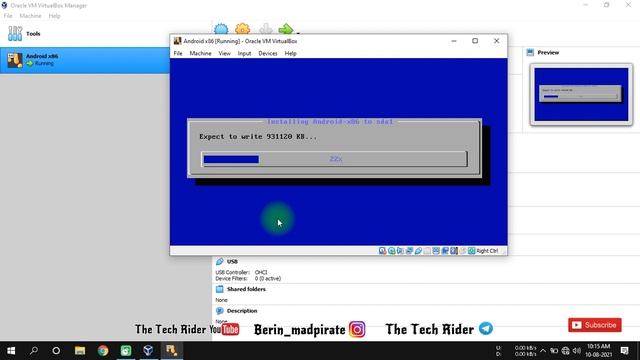Open Help menu in VirtualBox Manager

[54, 16]
